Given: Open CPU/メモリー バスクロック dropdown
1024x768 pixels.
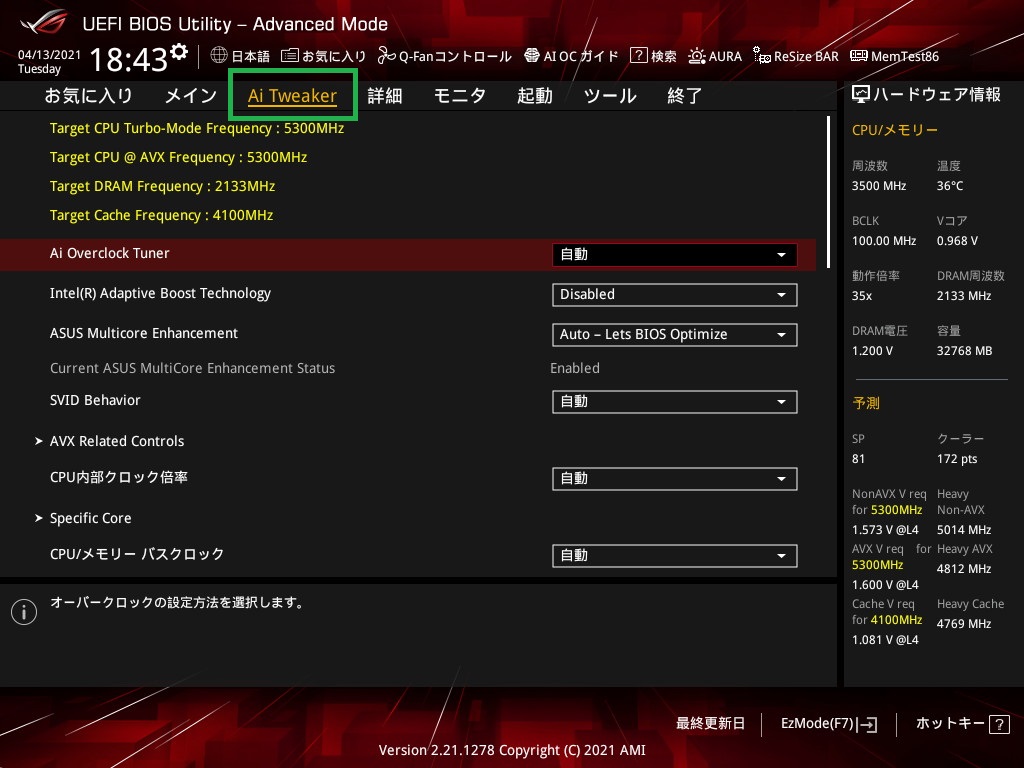Looking at the screenshot, I should click(674, 556).
